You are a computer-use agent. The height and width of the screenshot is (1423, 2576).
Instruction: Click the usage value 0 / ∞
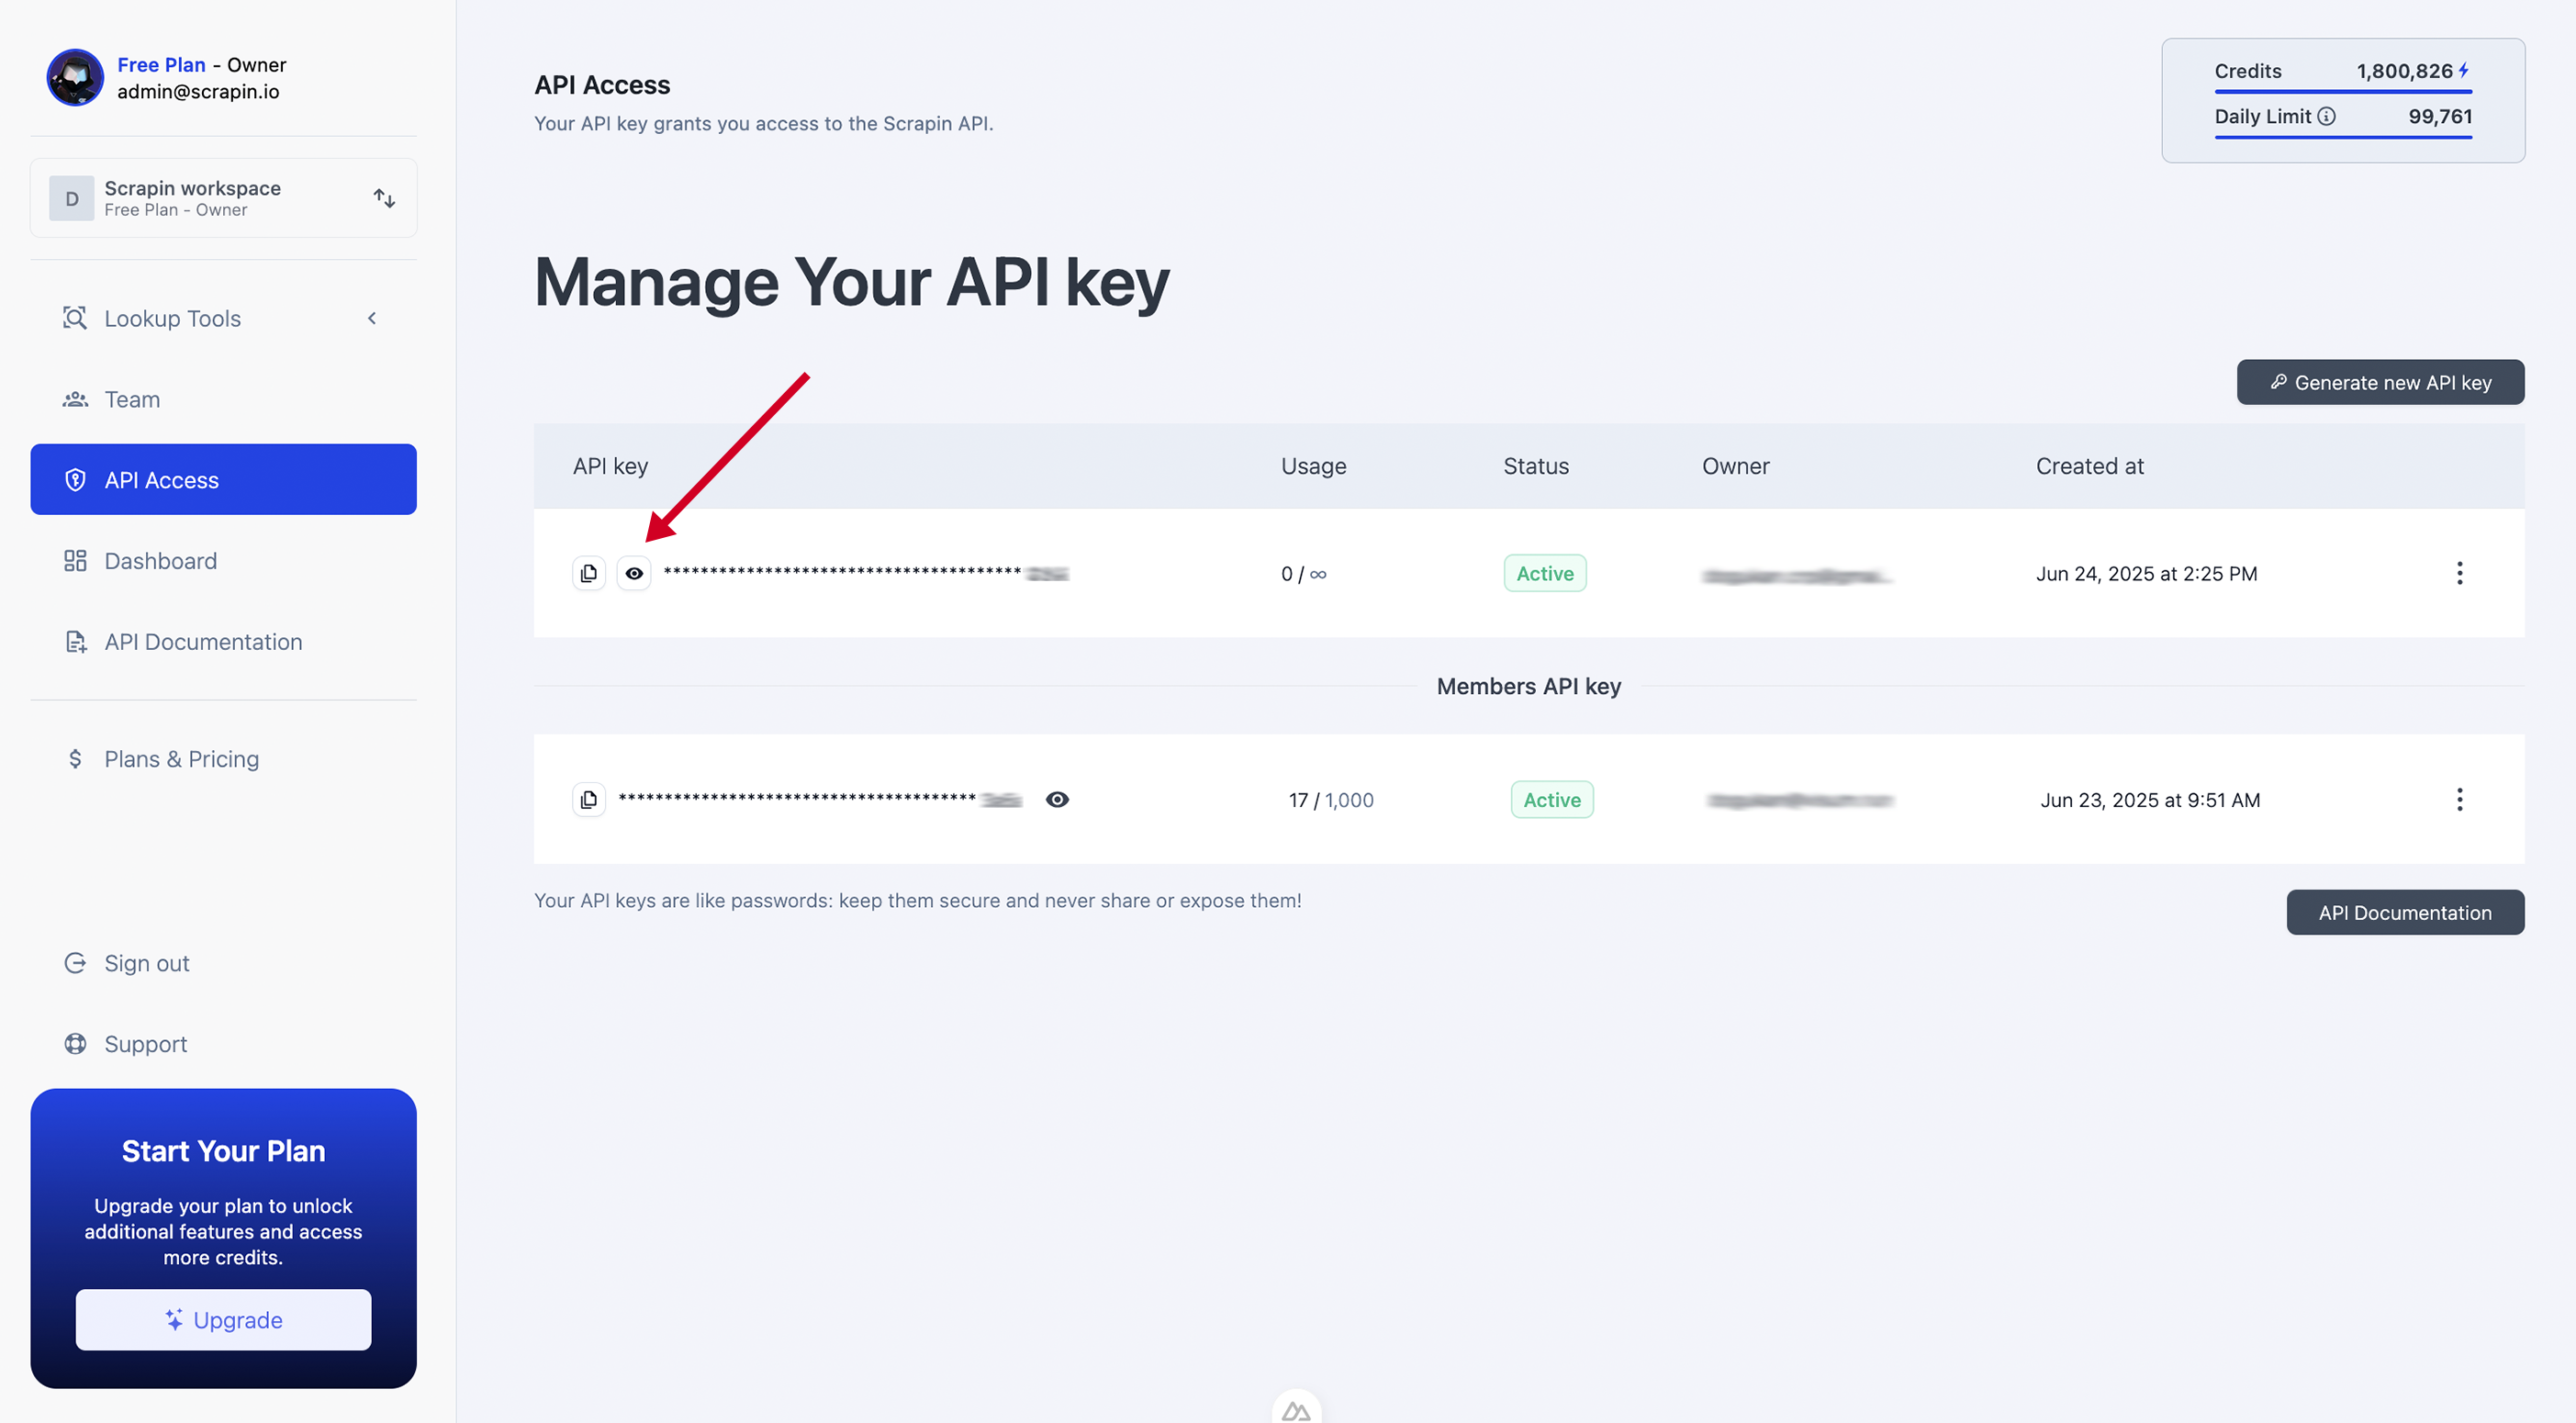(x=1303, y=573)
